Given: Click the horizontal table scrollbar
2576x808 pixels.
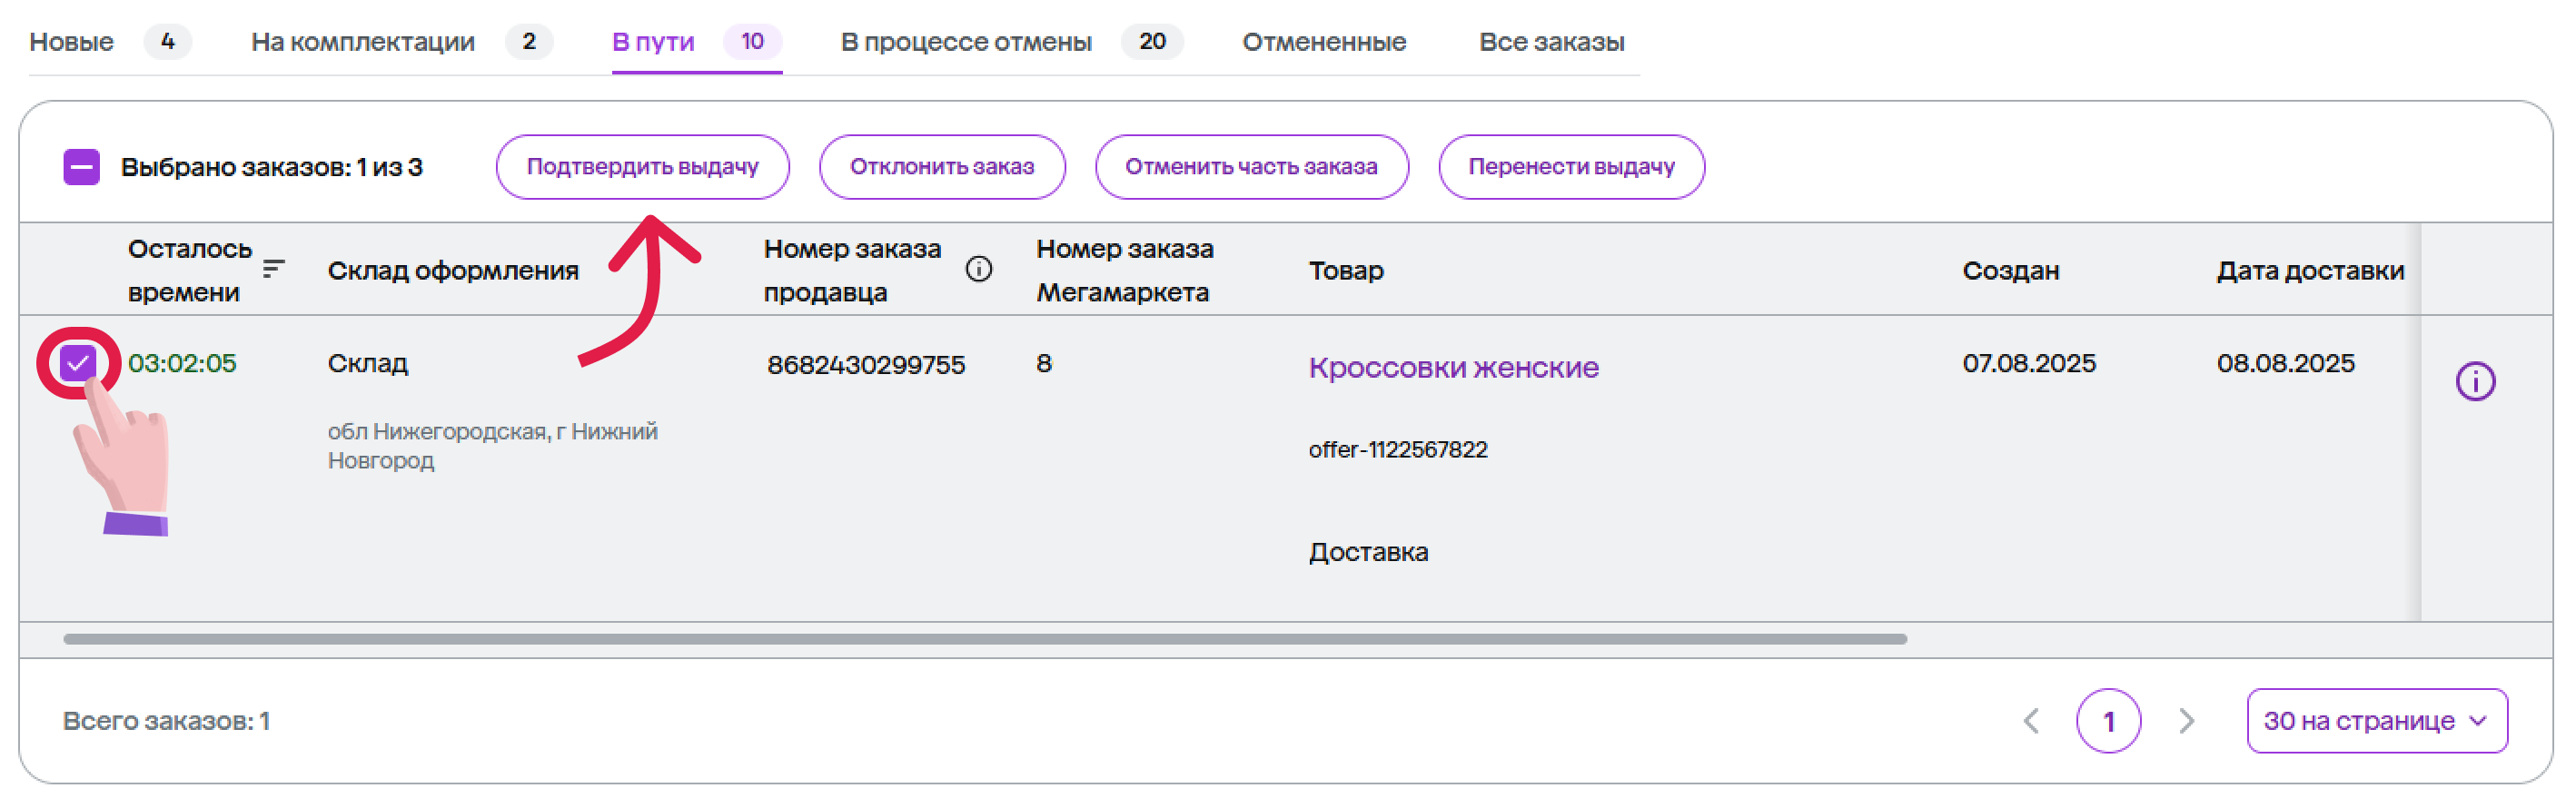Looking at the screenshot, I should click(984, 638).
